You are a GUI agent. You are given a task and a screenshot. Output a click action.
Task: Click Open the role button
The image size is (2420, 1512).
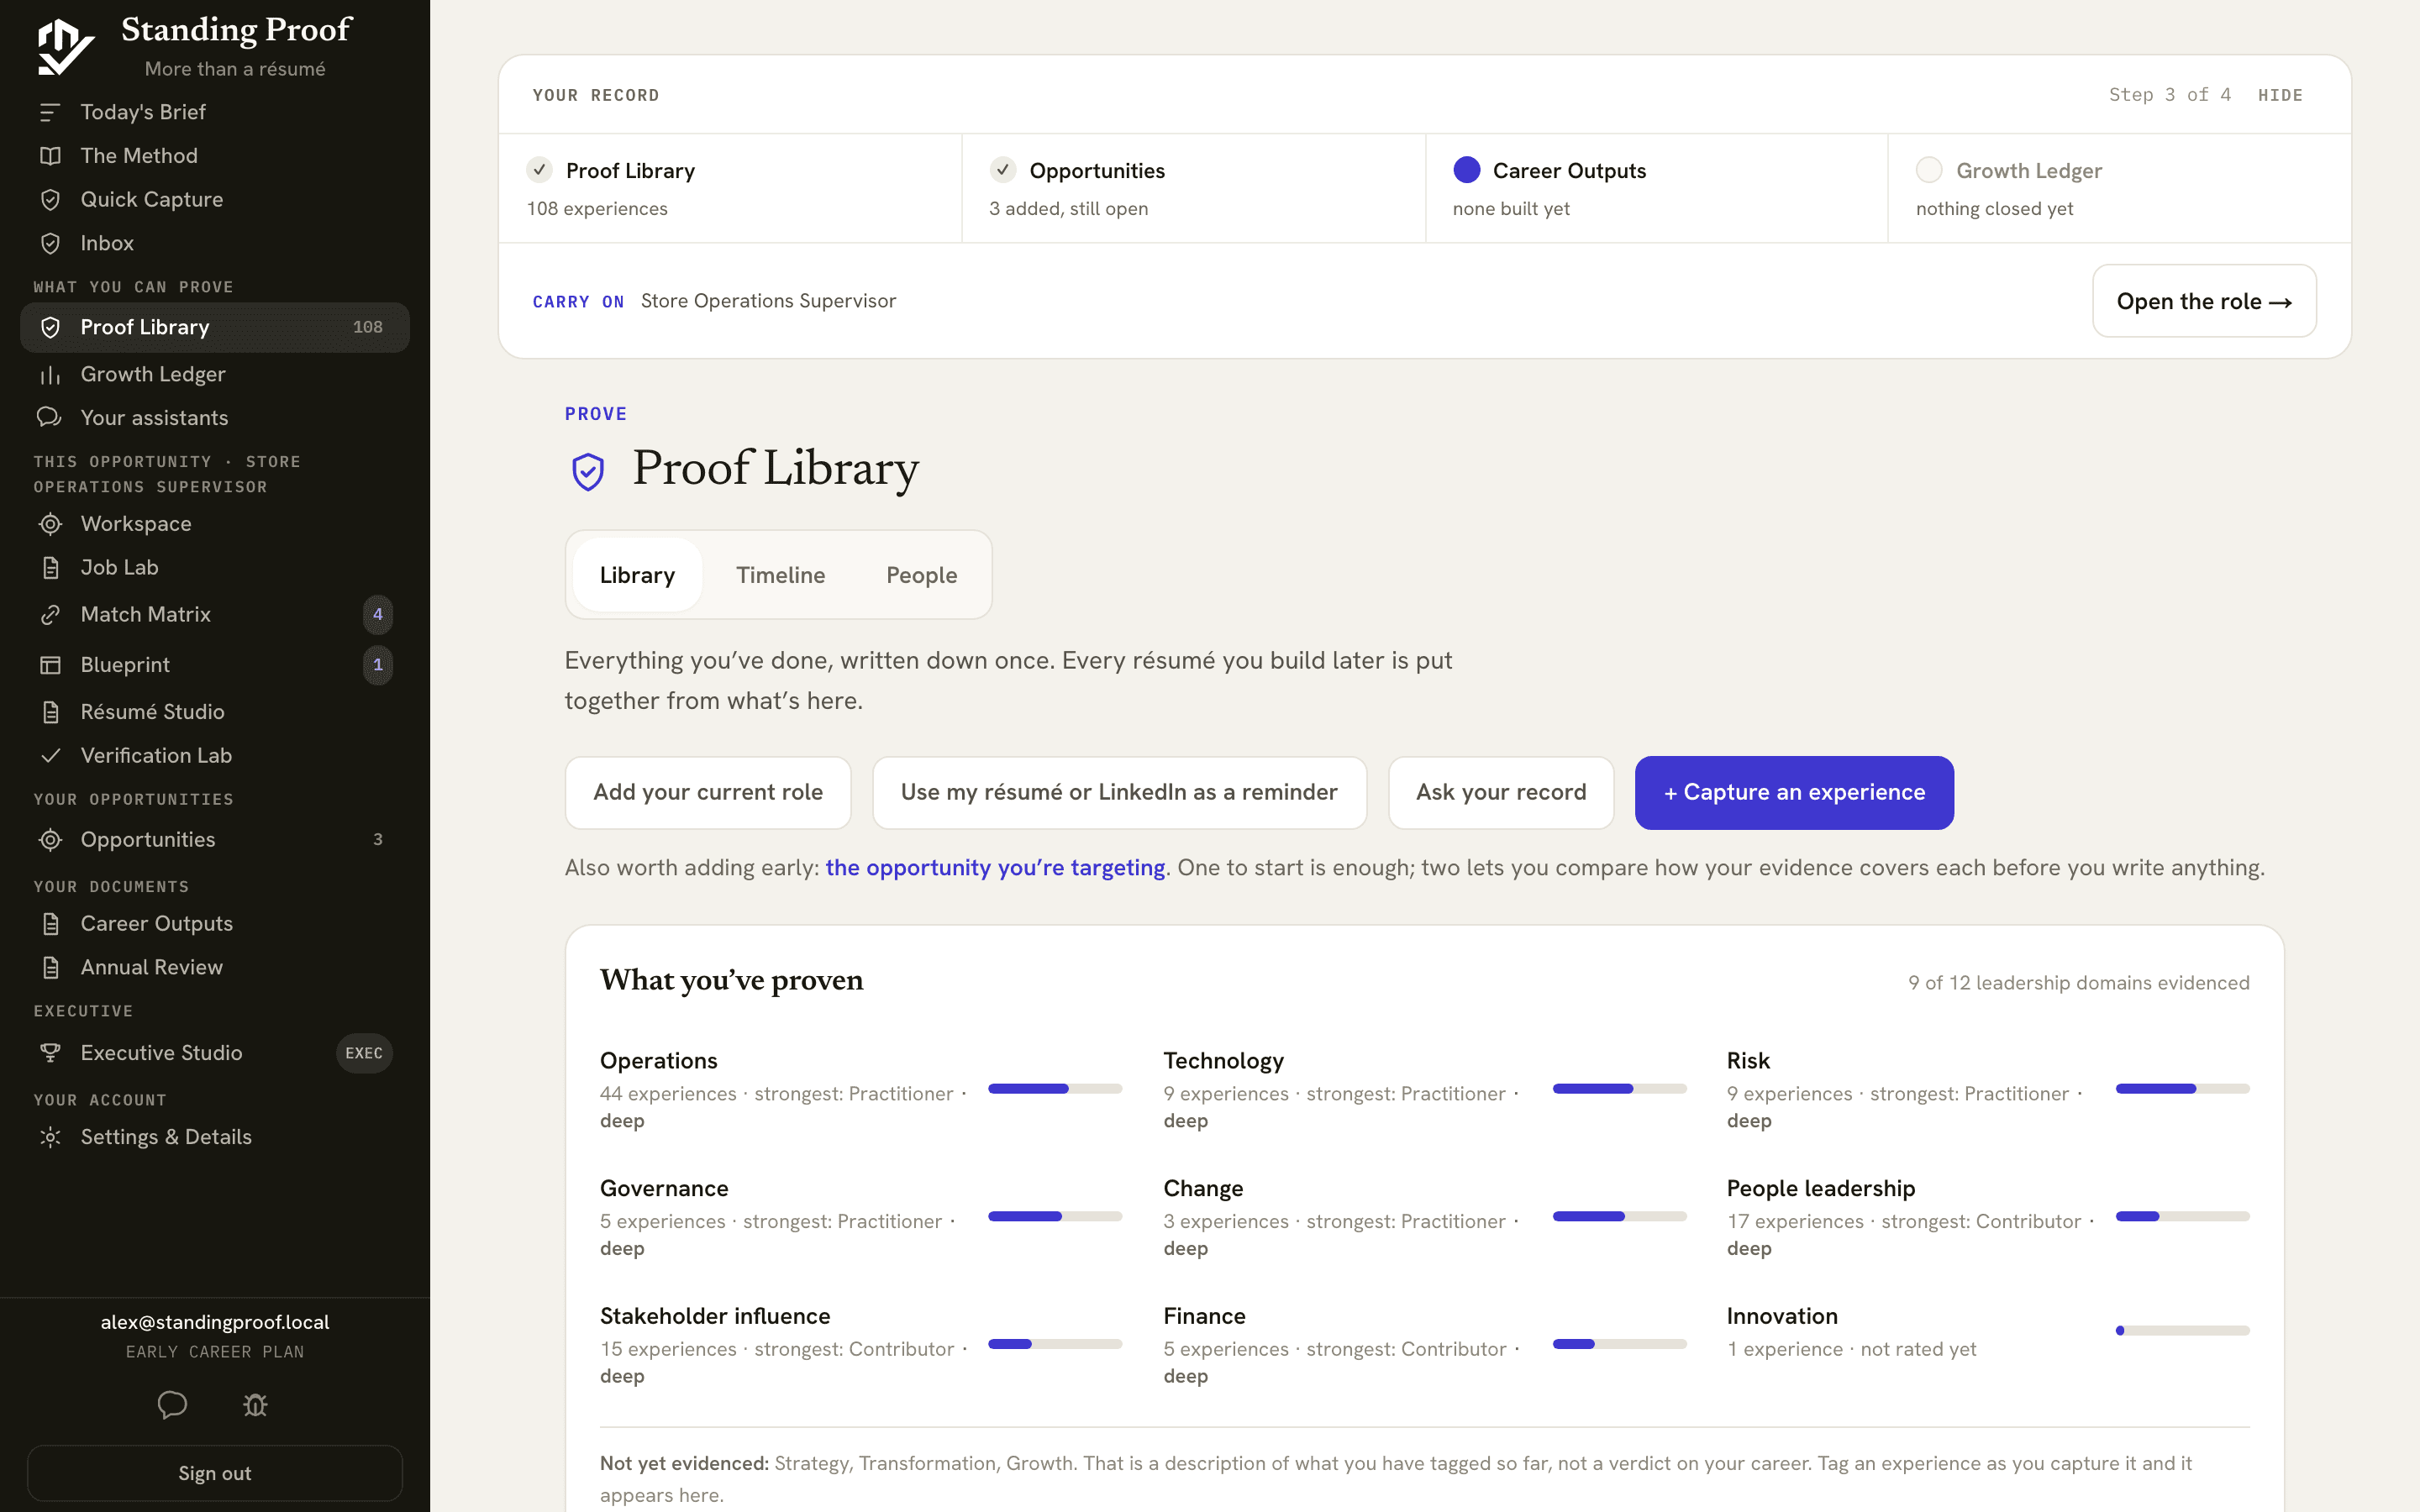coord(2204,301)
